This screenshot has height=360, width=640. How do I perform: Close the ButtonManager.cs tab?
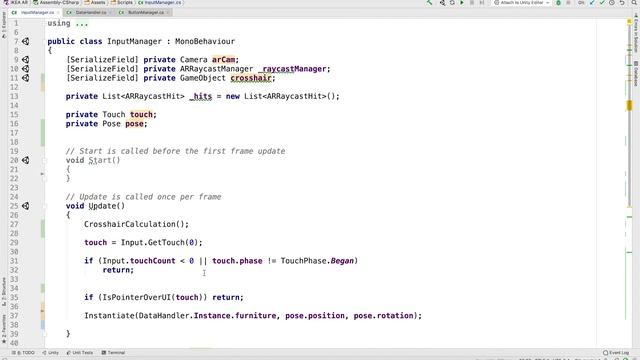pos(168,13)
